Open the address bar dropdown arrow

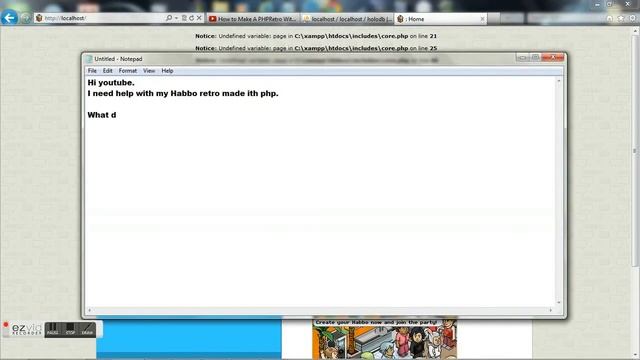click(x=176, y=18)
